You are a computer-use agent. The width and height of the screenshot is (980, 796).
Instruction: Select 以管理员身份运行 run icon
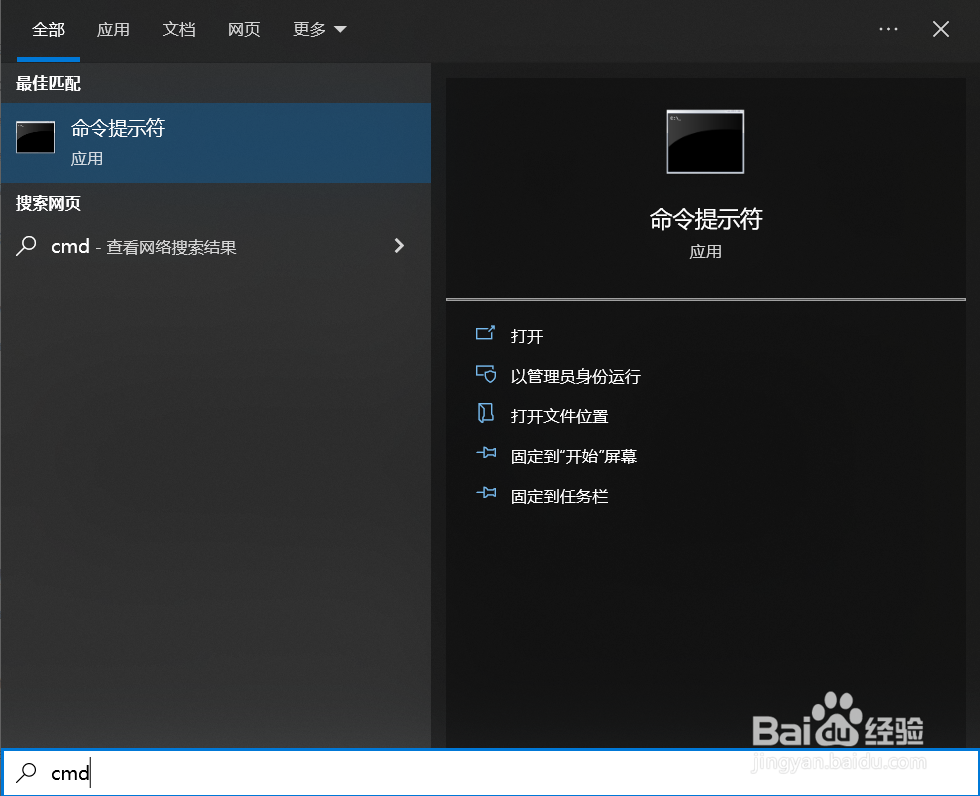(487, 376)
